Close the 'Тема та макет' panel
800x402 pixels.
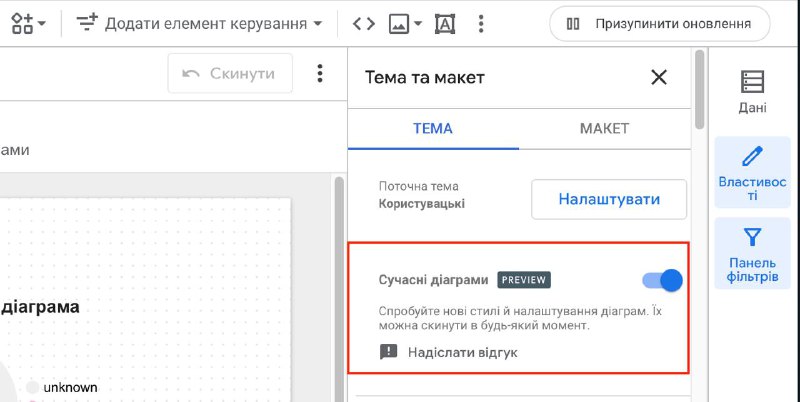click(x=659, y=78)
